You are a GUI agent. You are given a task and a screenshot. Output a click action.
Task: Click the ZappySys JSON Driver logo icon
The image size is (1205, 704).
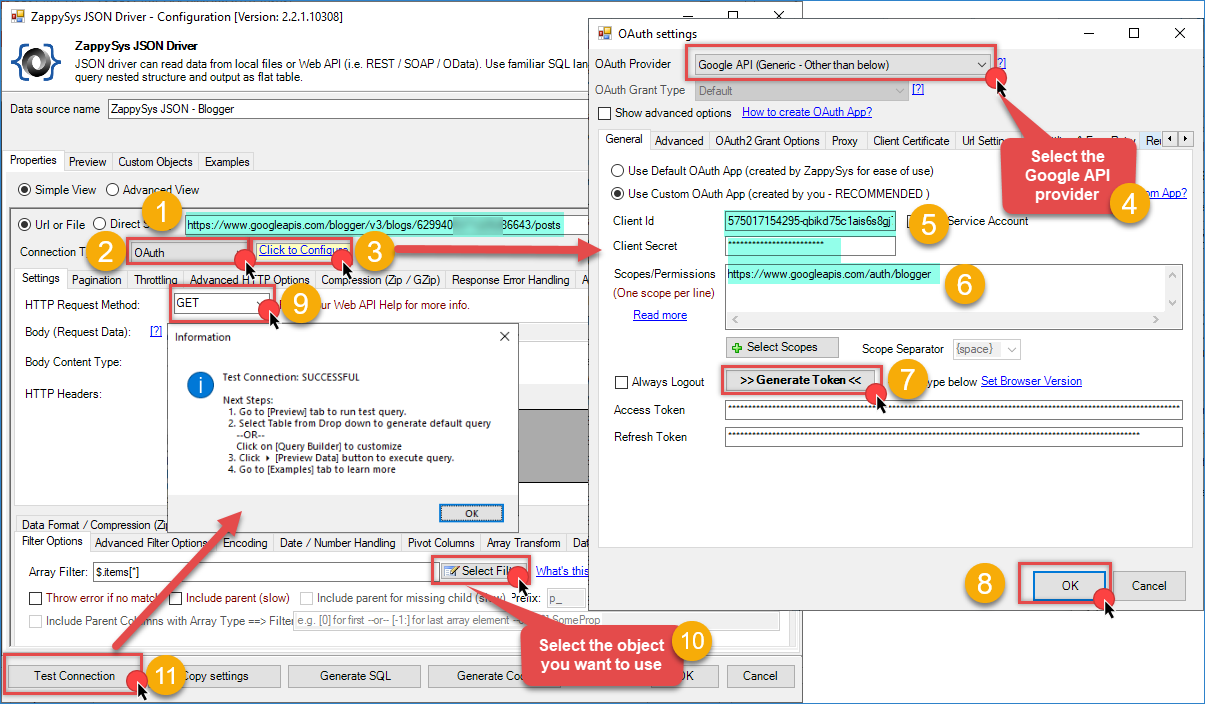point(35,63)
